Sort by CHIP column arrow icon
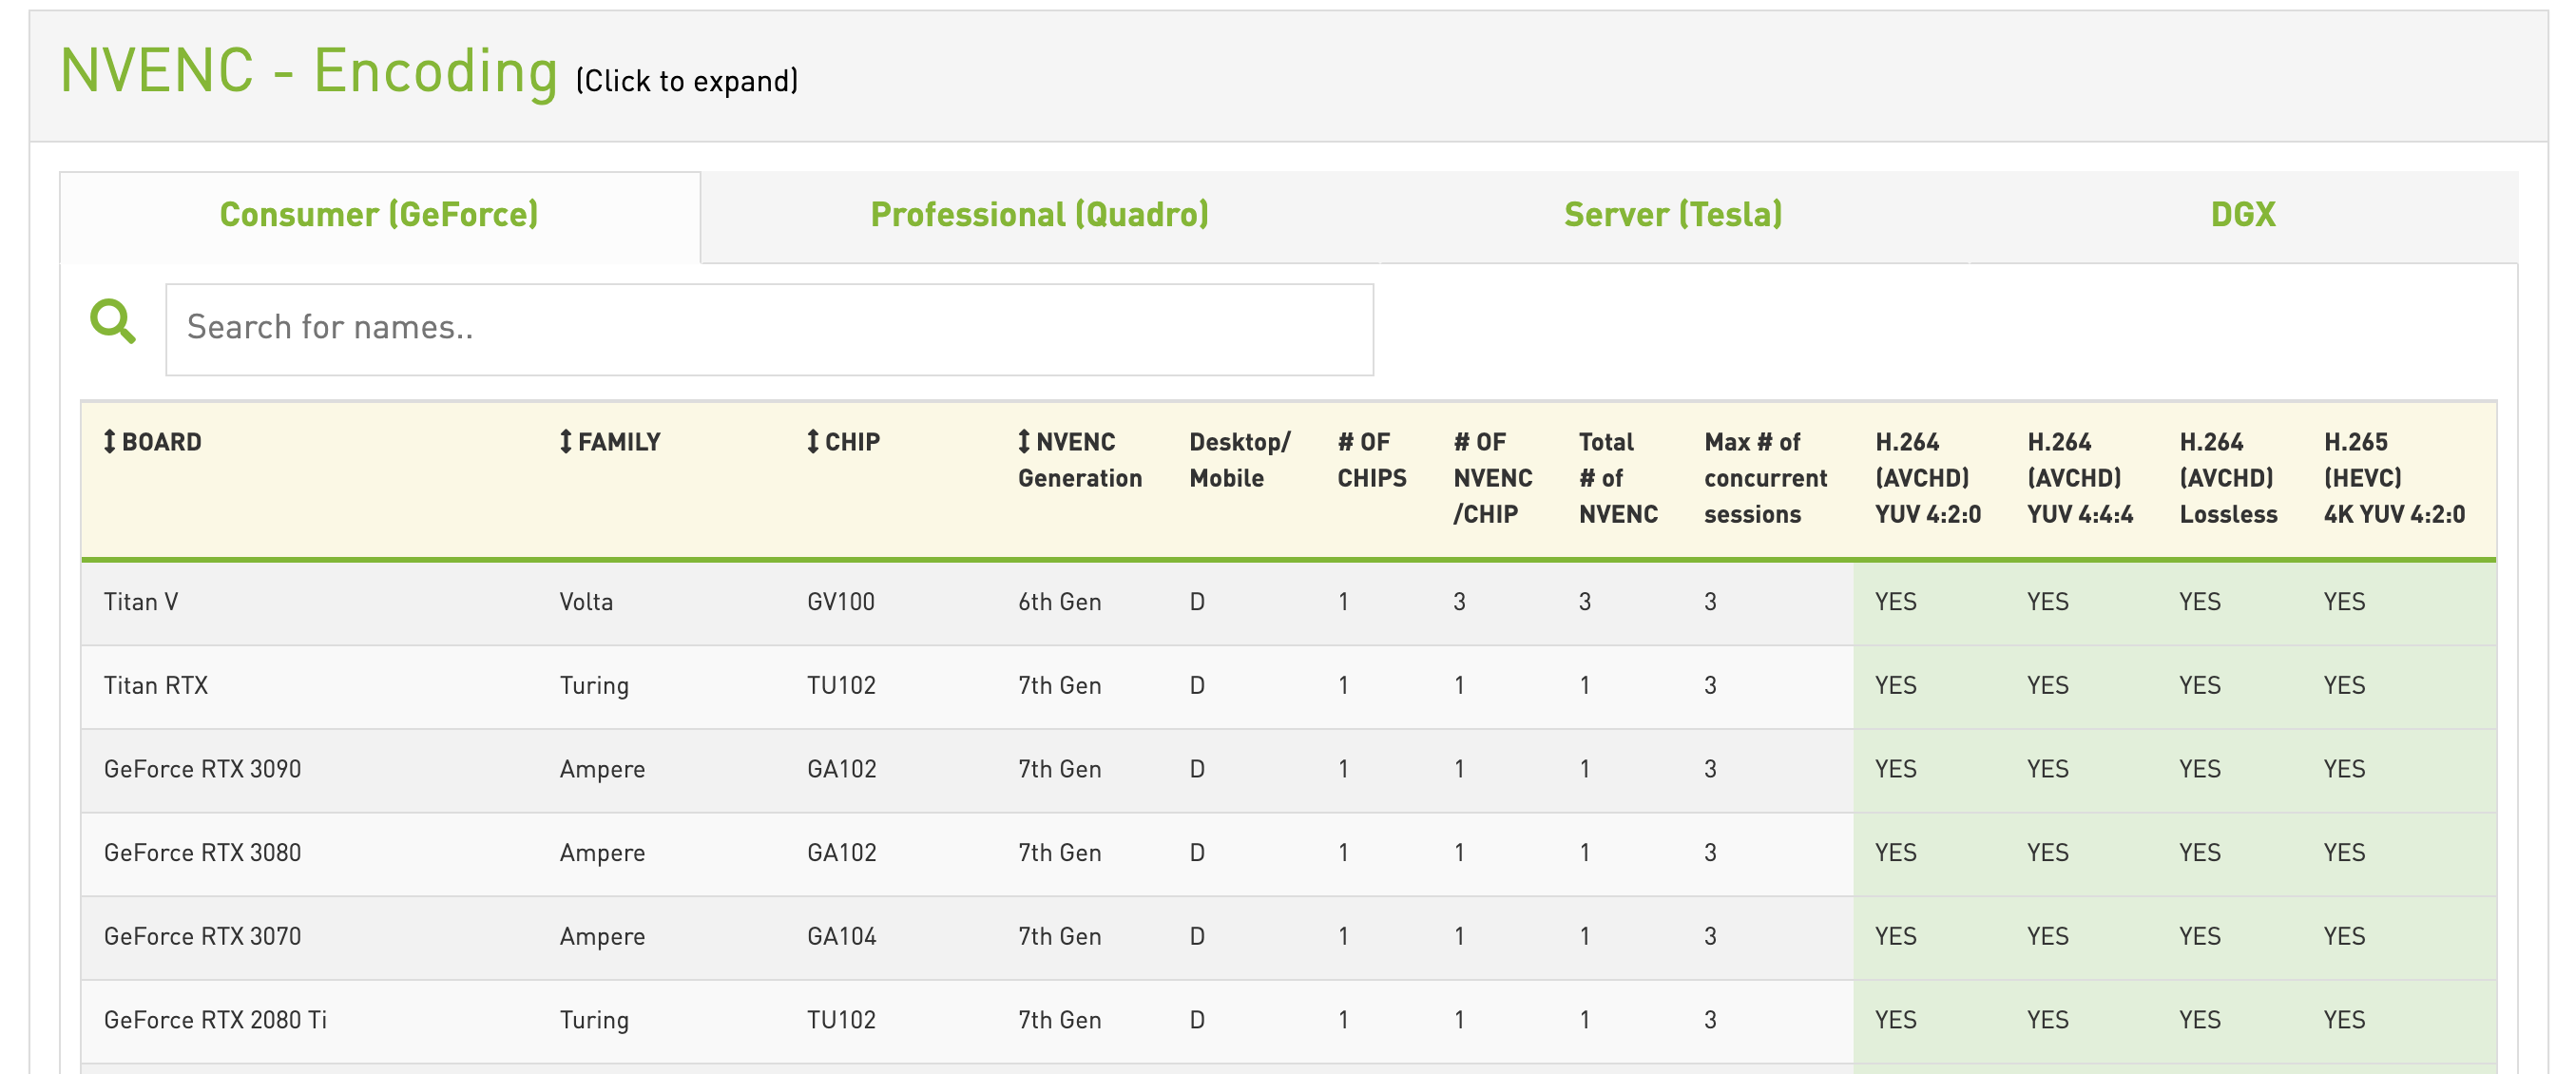Screen dimensions: 2576x1074 [813, 441]
